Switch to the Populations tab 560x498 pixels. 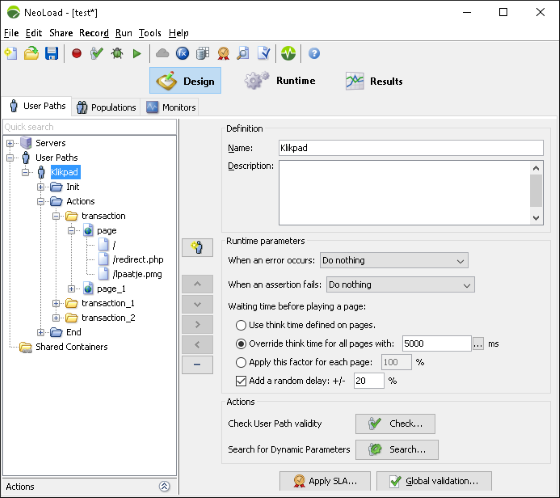coord(106,107)
